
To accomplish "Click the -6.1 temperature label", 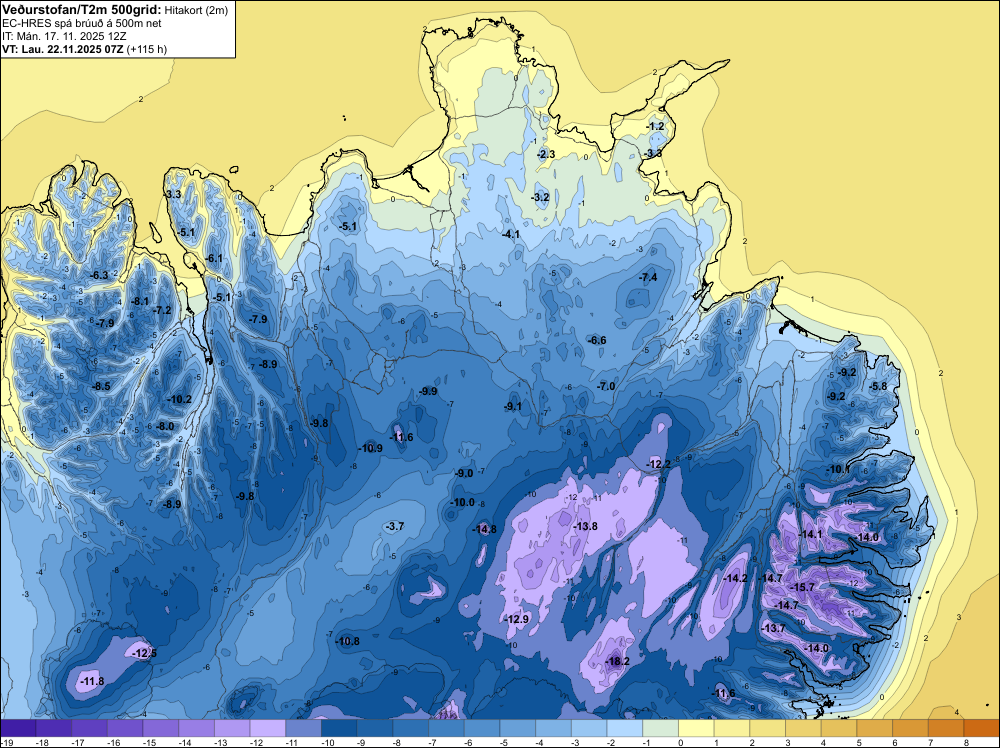I will click(x=214, y=258).
